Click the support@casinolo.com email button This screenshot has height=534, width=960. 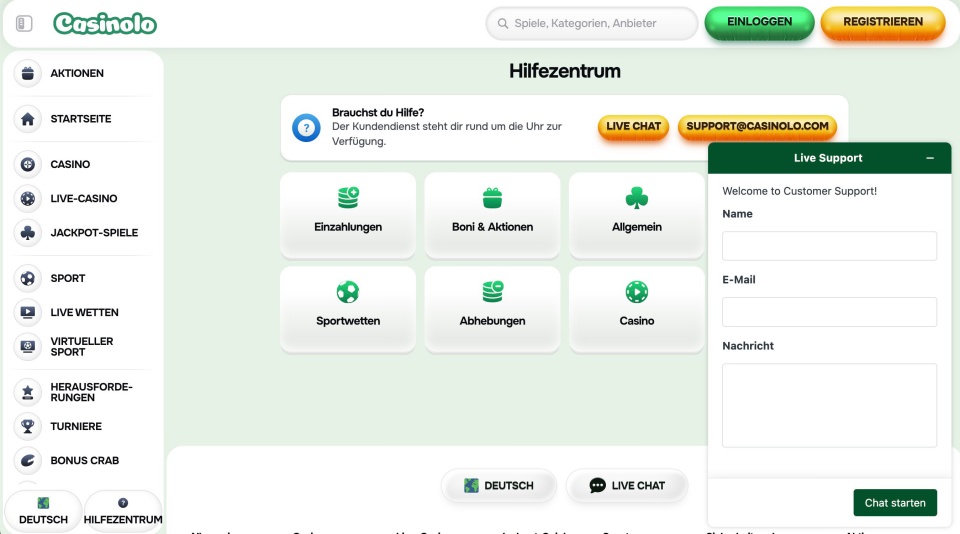[x=757, y=127]
